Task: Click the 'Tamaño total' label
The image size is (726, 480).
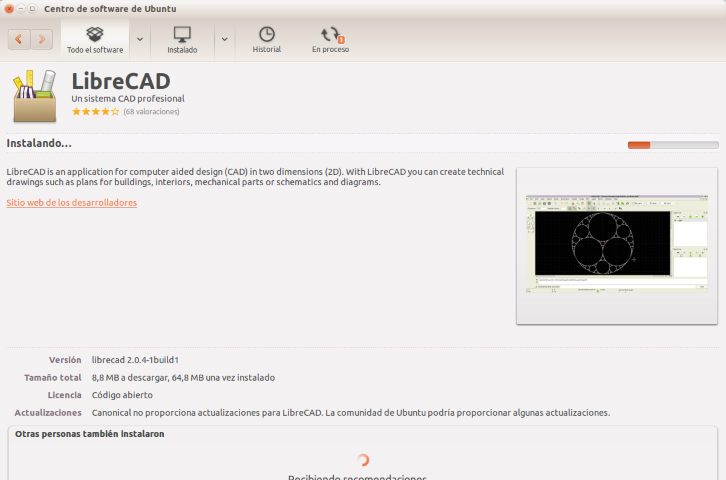Action: (x=53, y=378)
